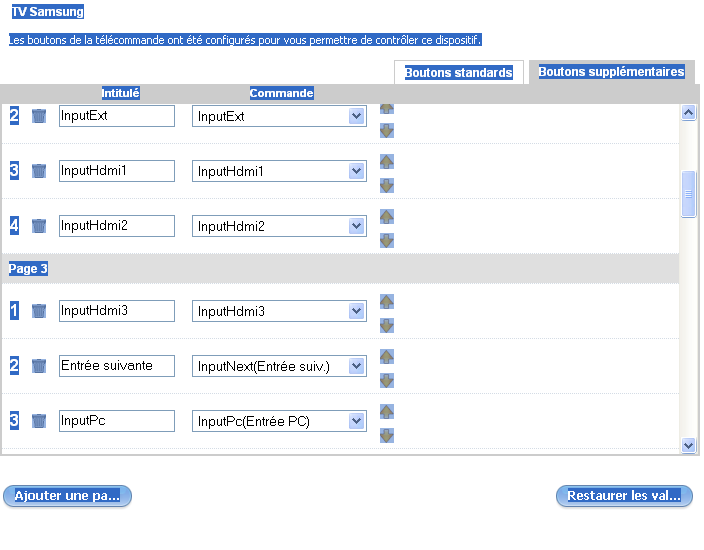Move the InputPc row down
The width and height of the screenshot is (704, 550).
pos(387,436)
